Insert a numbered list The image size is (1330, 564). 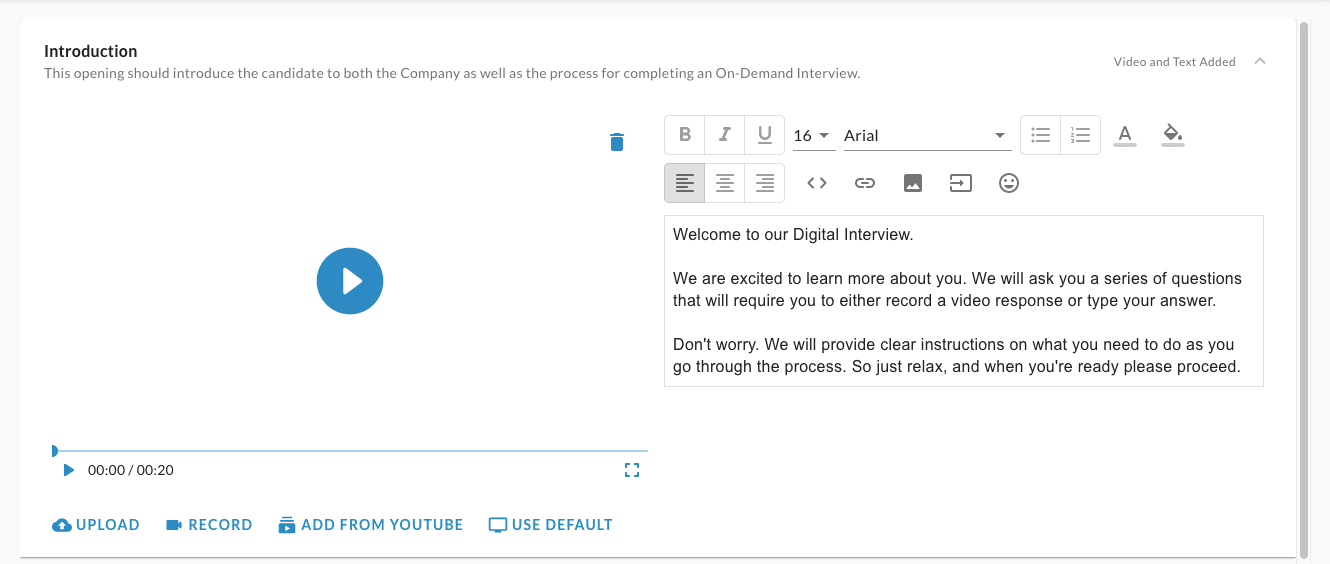coord(1080,135)
